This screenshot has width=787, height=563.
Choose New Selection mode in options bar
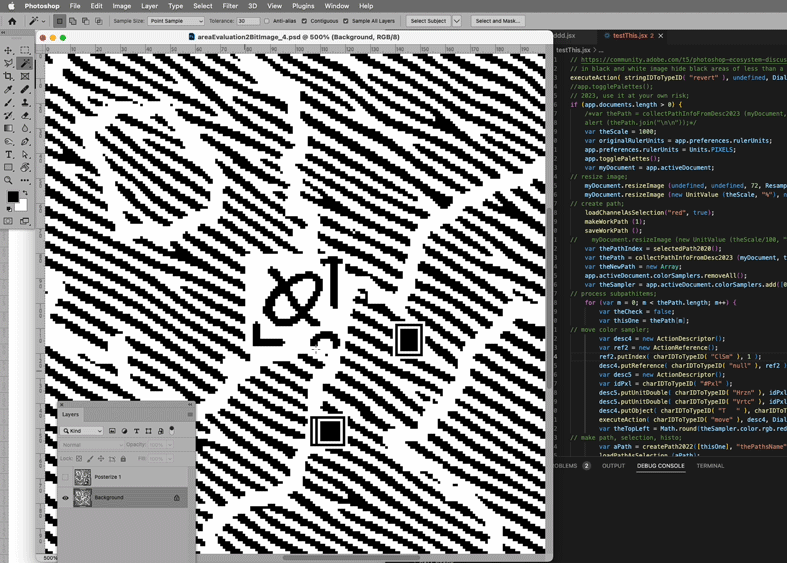coord(60,21)
